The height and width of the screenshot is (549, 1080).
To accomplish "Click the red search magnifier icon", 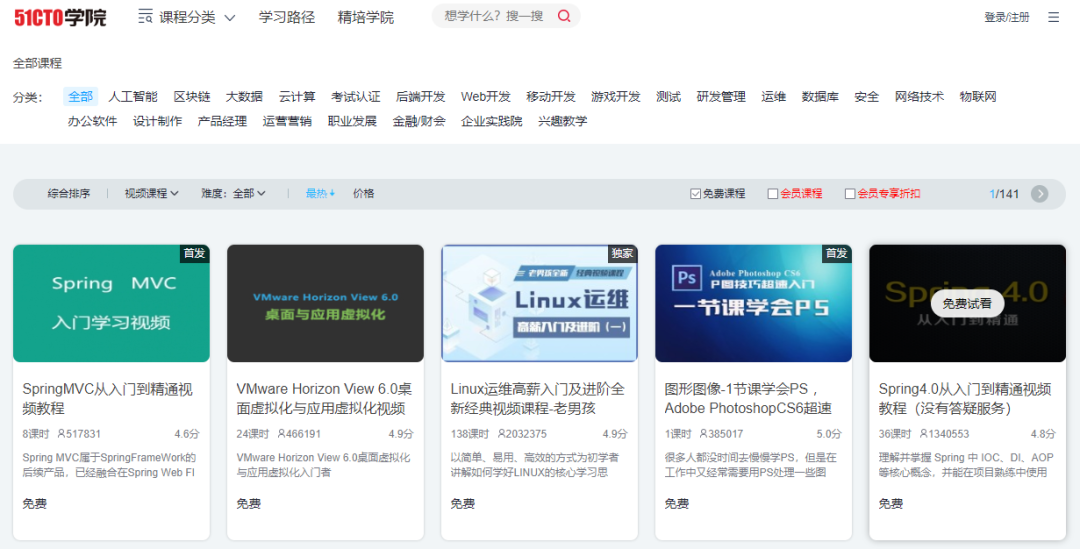I will click(564, 16).
